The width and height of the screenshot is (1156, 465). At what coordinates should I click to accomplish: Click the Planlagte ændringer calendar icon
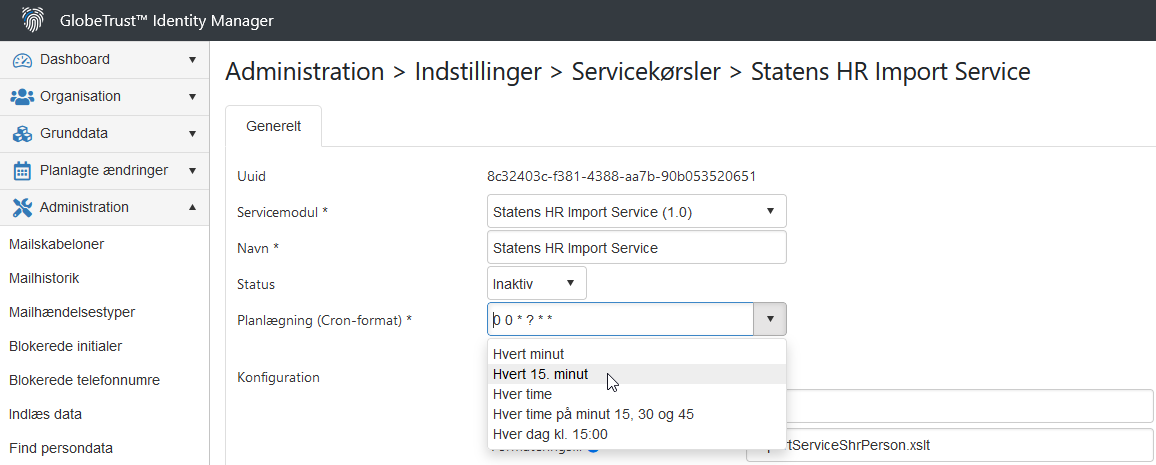coord(23,171)
